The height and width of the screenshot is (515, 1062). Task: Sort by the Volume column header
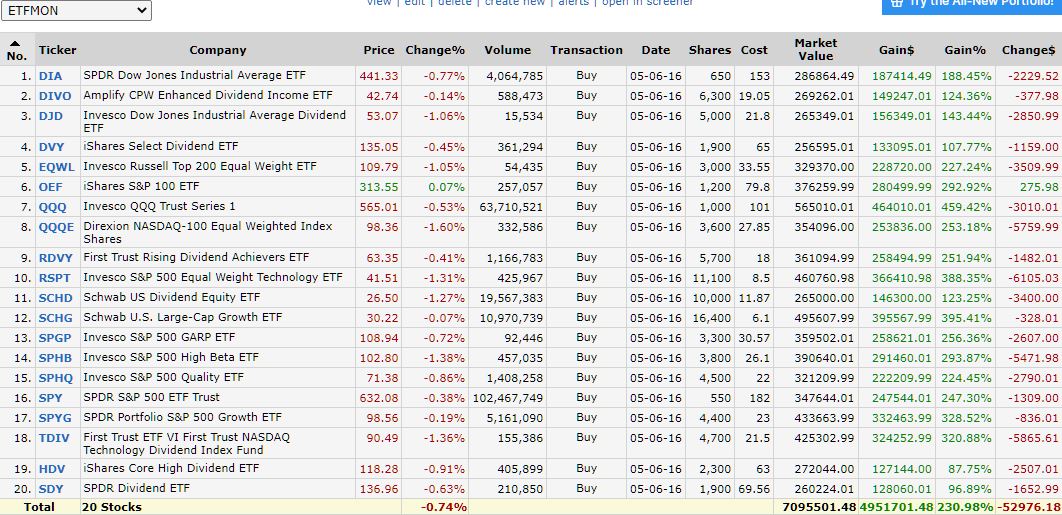(x=508, y=50)
